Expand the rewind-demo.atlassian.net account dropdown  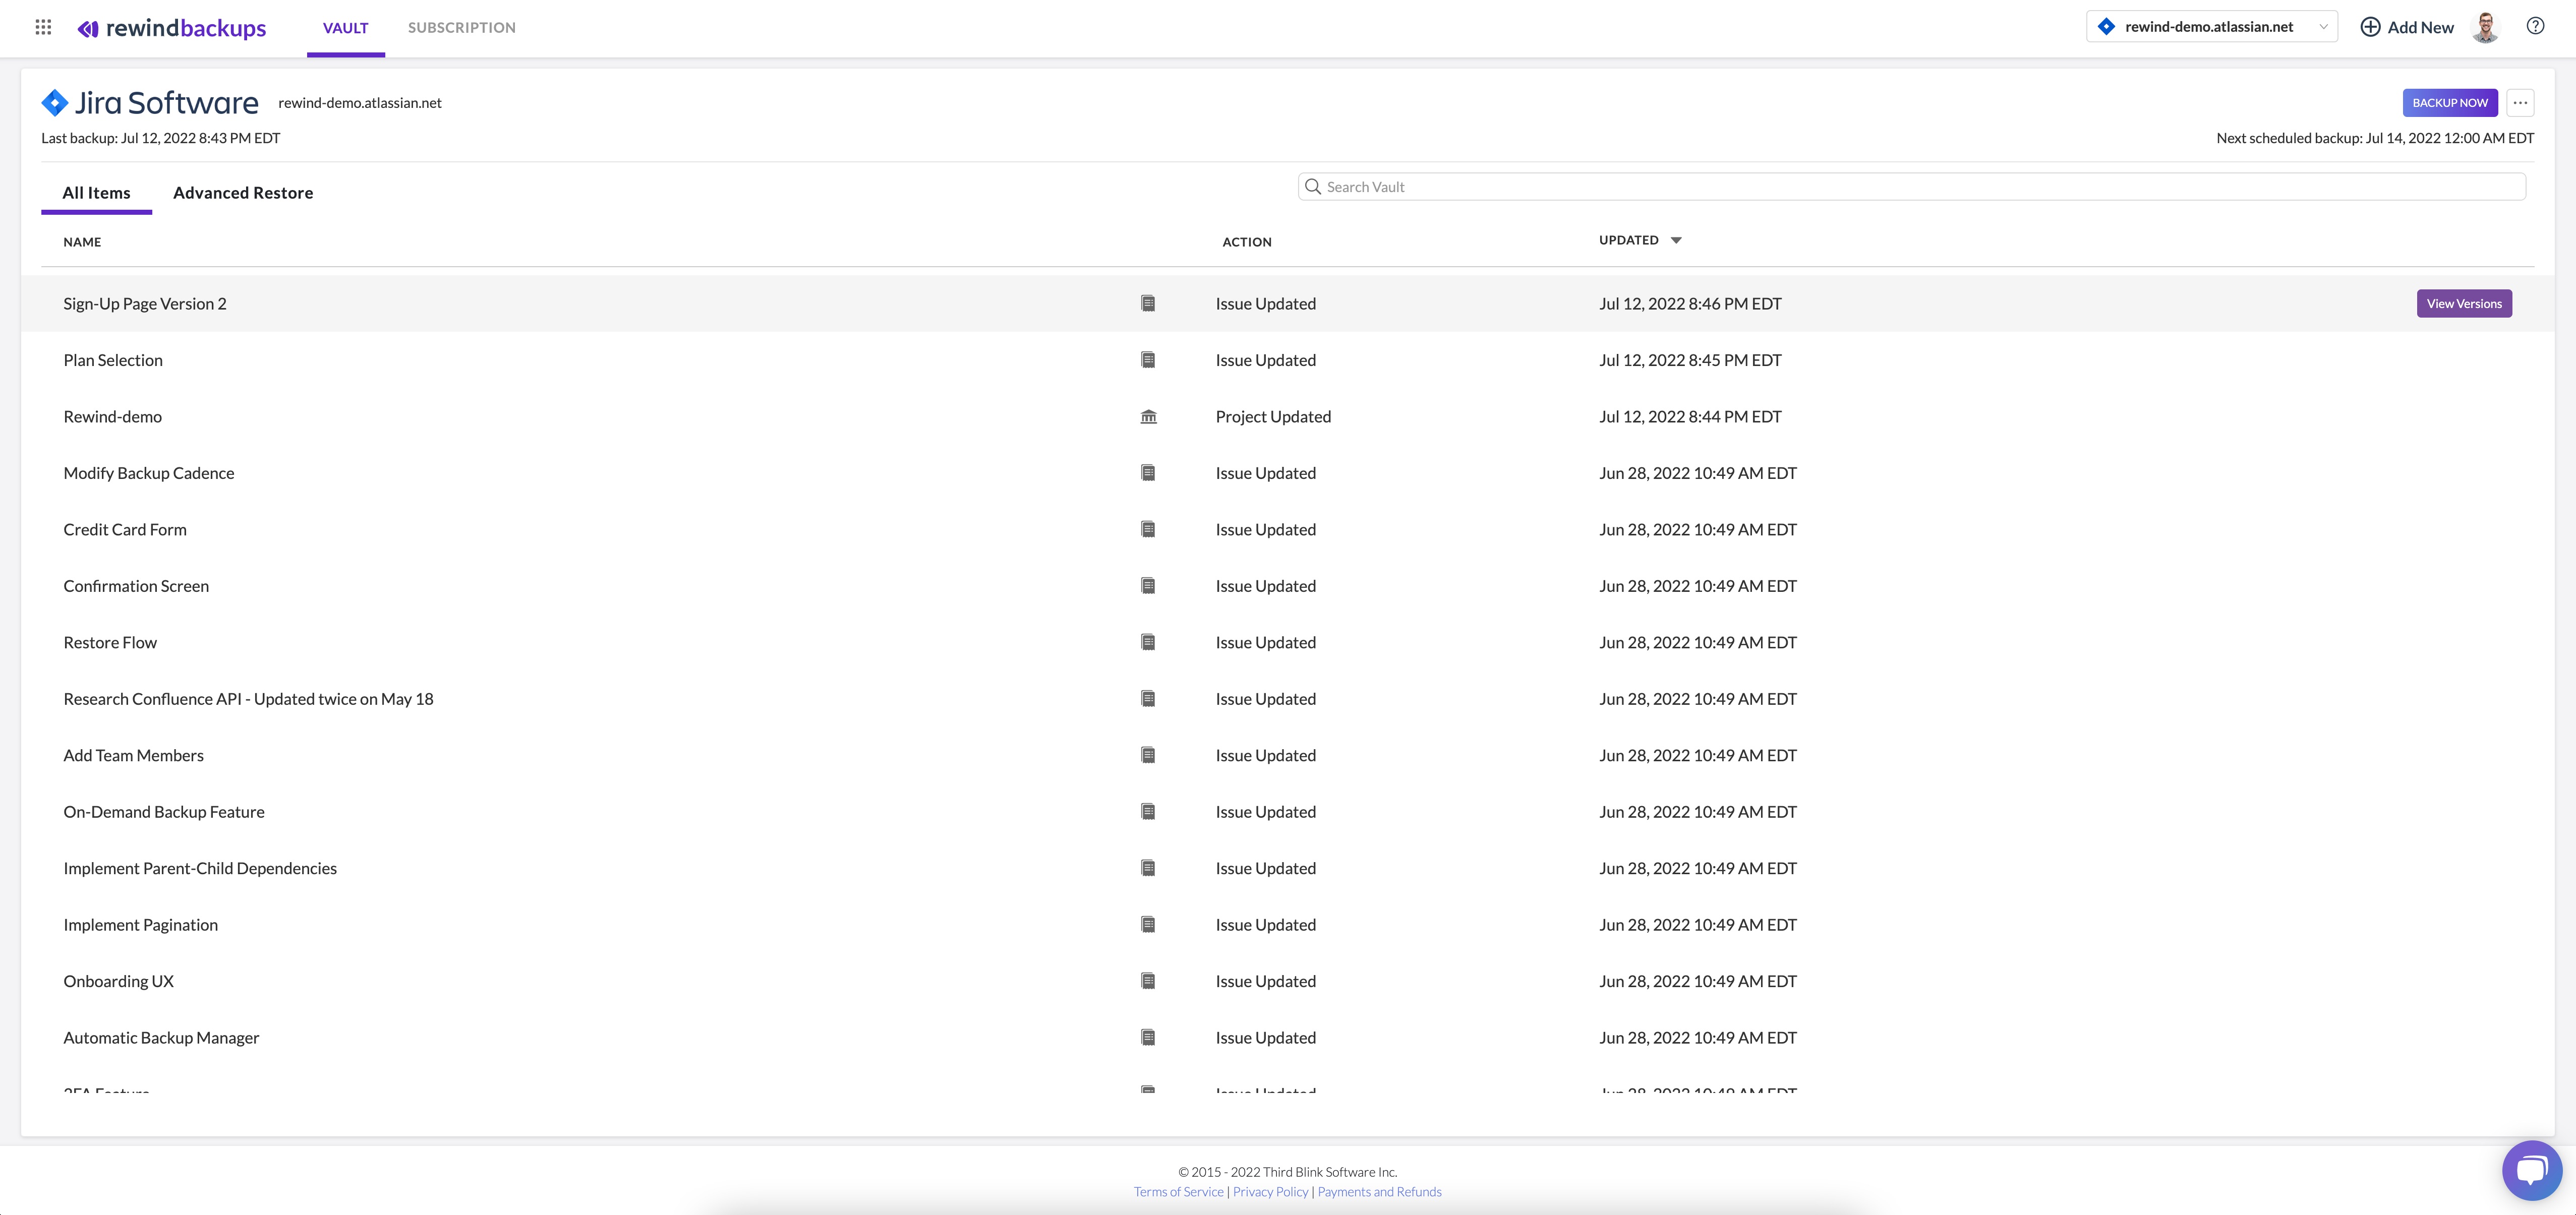pyautogui.click(x=2211, y=27)
